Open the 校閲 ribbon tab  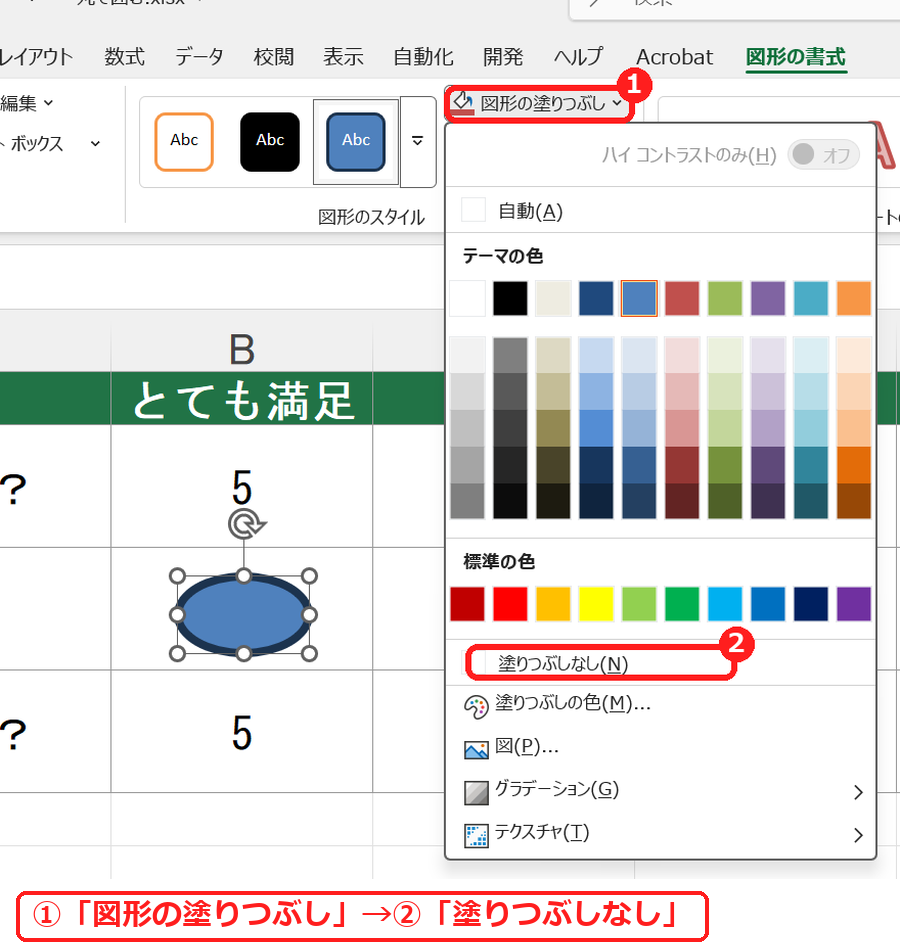pos(274,57)
